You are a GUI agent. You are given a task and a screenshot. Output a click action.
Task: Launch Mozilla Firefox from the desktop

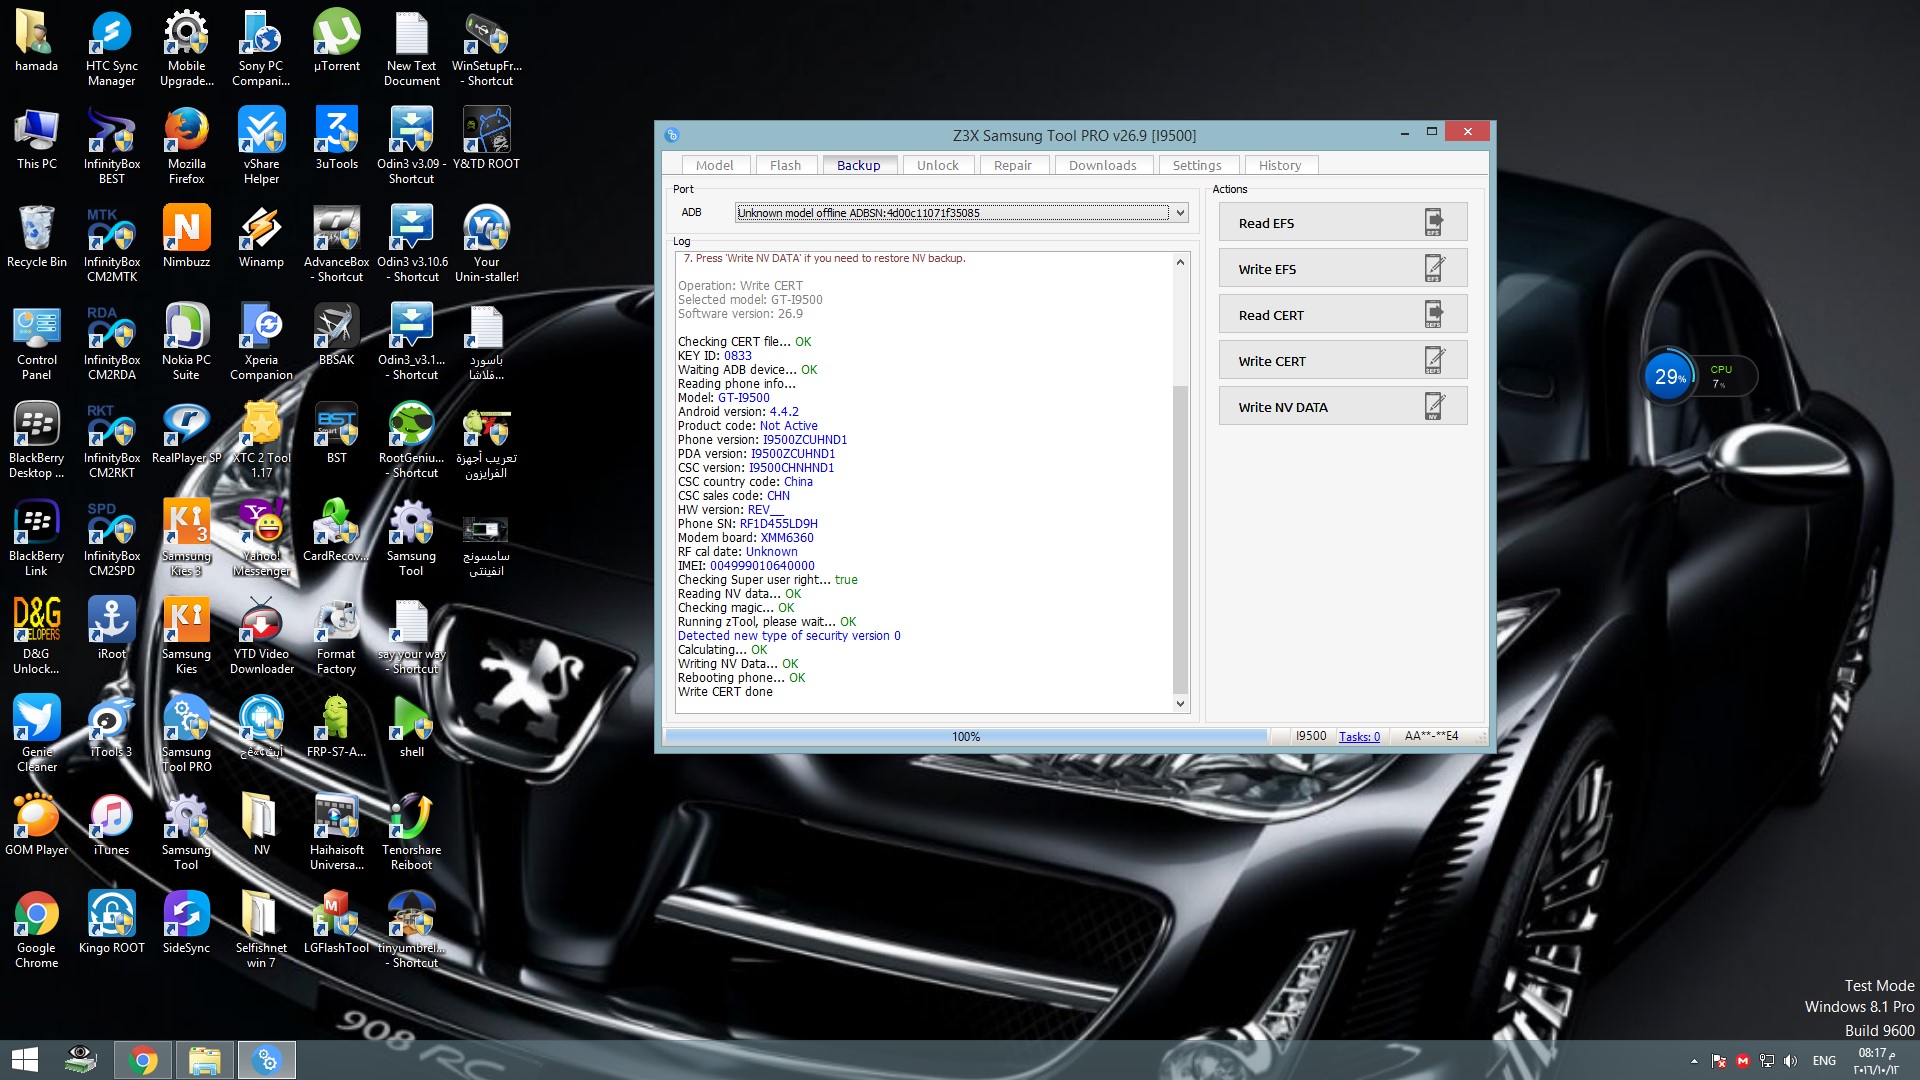pyautogui.click(x=186, y=146)
